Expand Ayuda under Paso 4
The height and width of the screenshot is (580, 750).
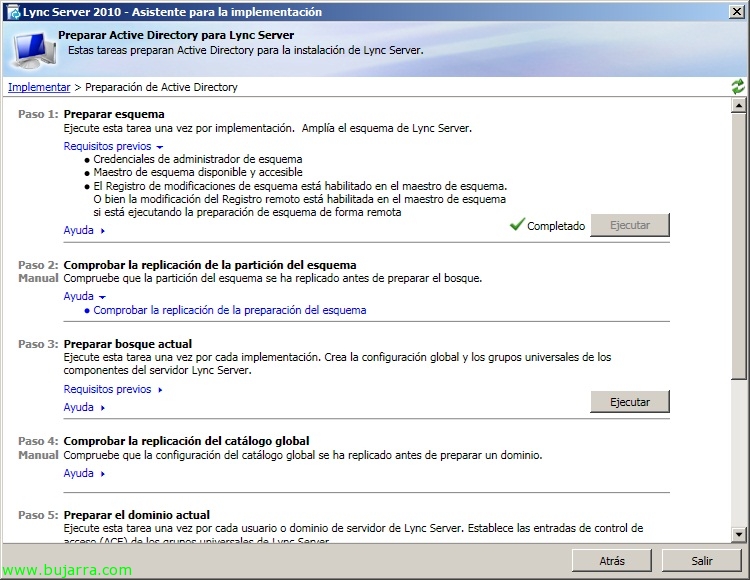coord(84,473)
